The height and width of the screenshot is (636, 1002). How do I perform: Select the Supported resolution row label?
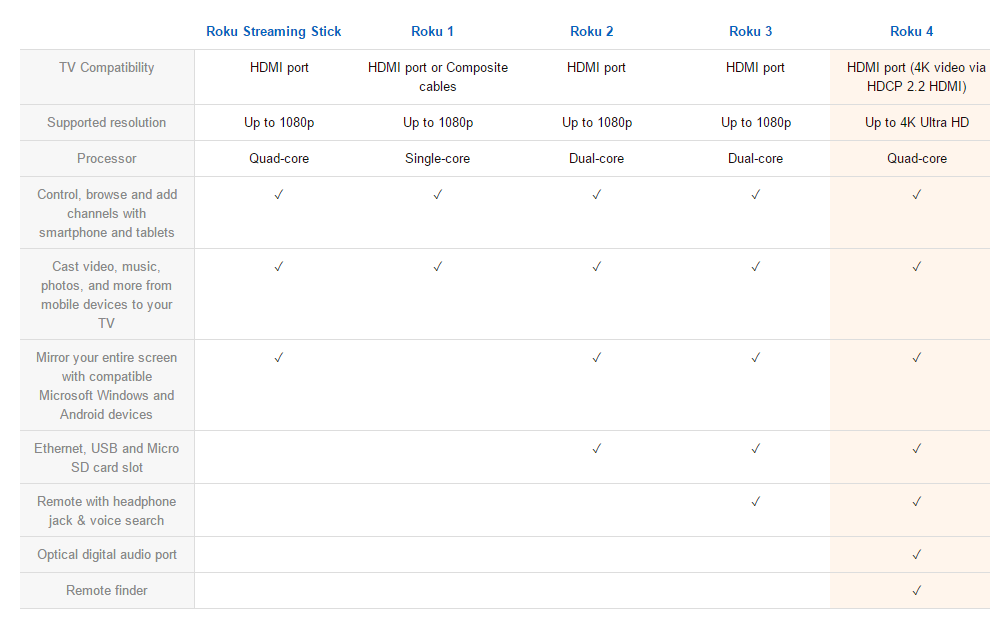(x=107, y=122)
